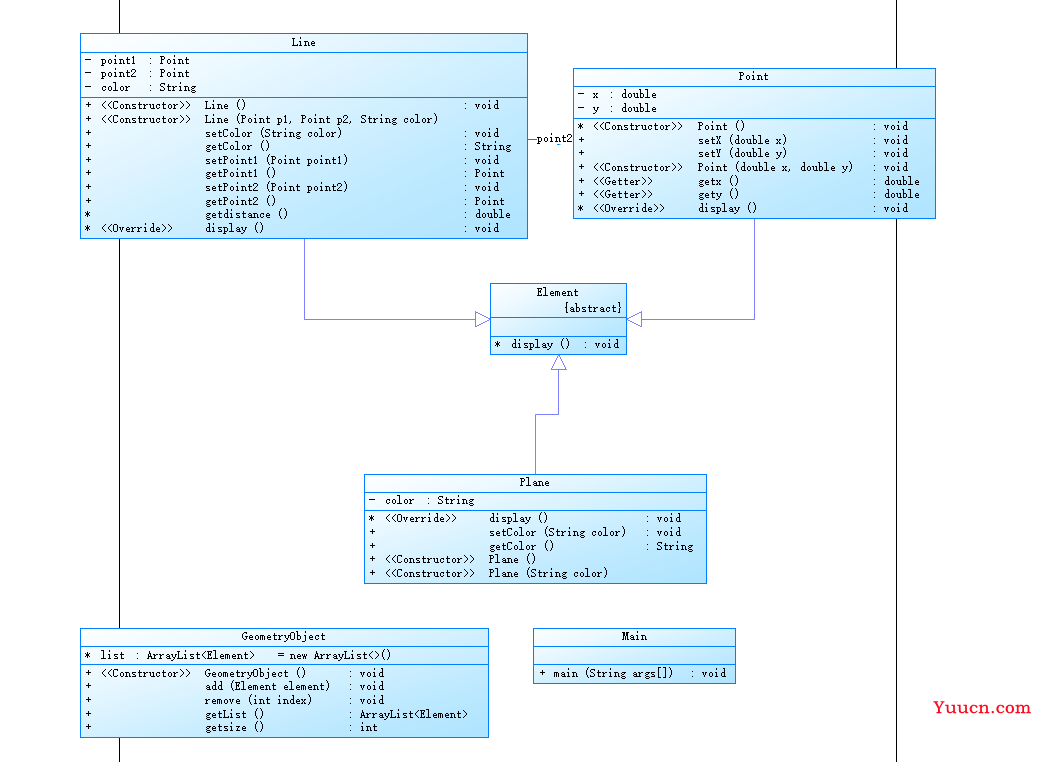The image size is (1043, 762).
Task: Select the Main class title
Action: (x=634, y=637)
